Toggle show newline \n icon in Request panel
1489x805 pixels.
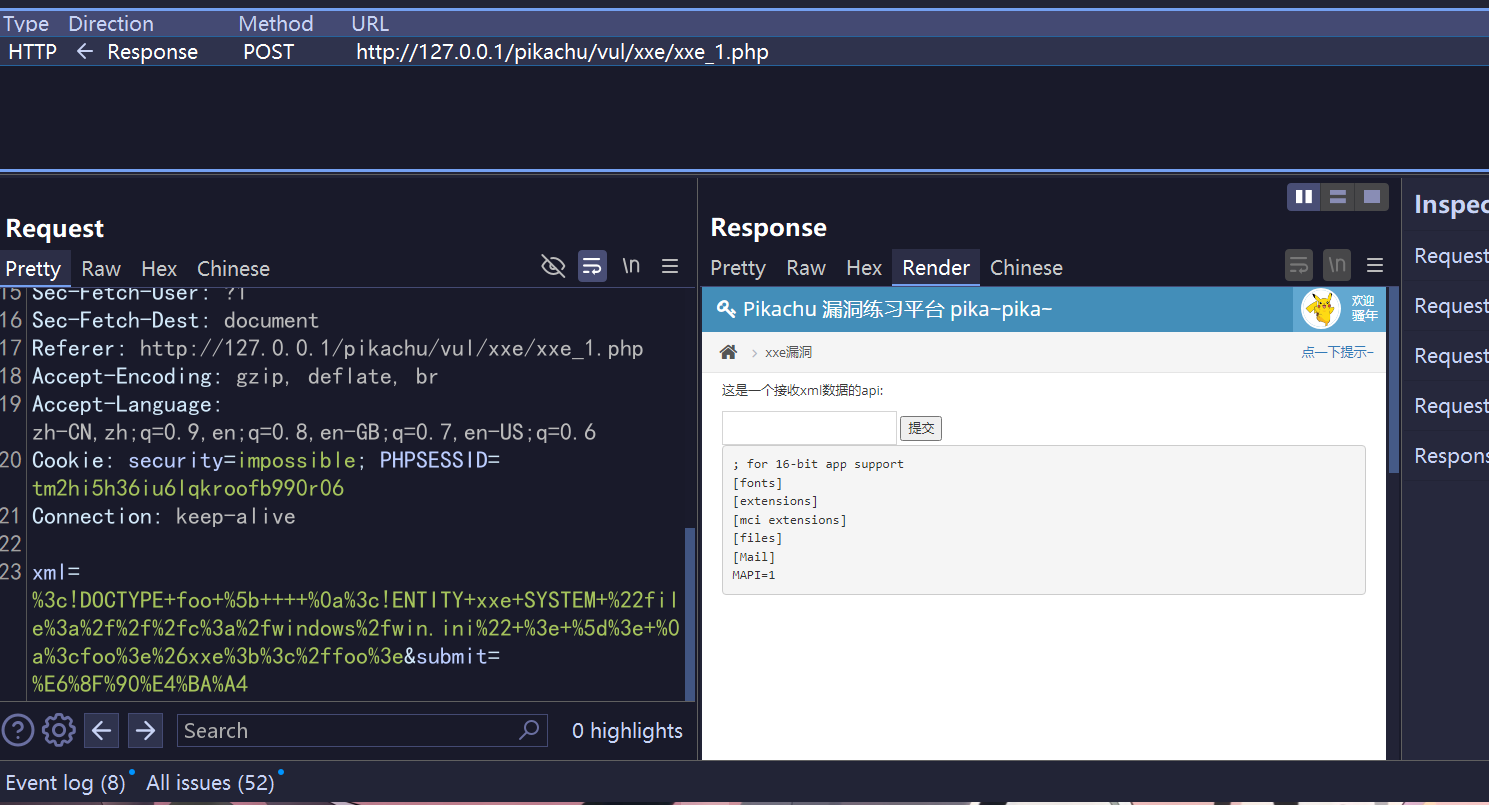[631, 266]
